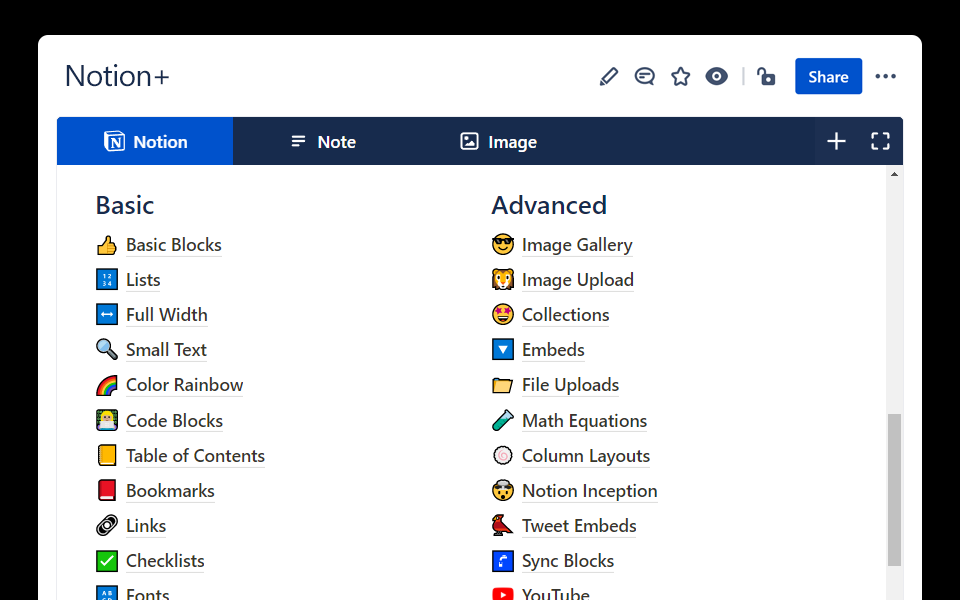Click the red bird icon beside Tweet Embeds
The width and height of the screenshot is (960, 600).
click(503, 525)
